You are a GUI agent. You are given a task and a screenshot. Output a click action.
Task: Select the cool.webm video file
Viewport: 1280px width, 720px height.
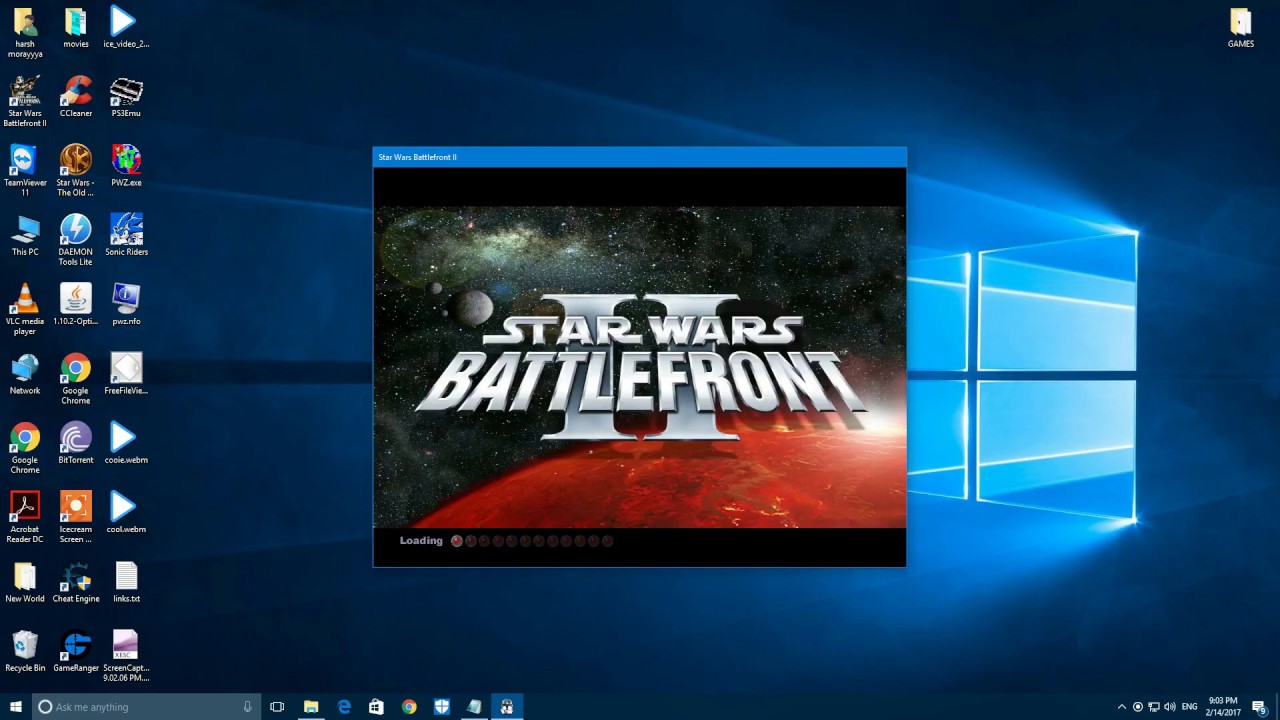tap(126, 512)
